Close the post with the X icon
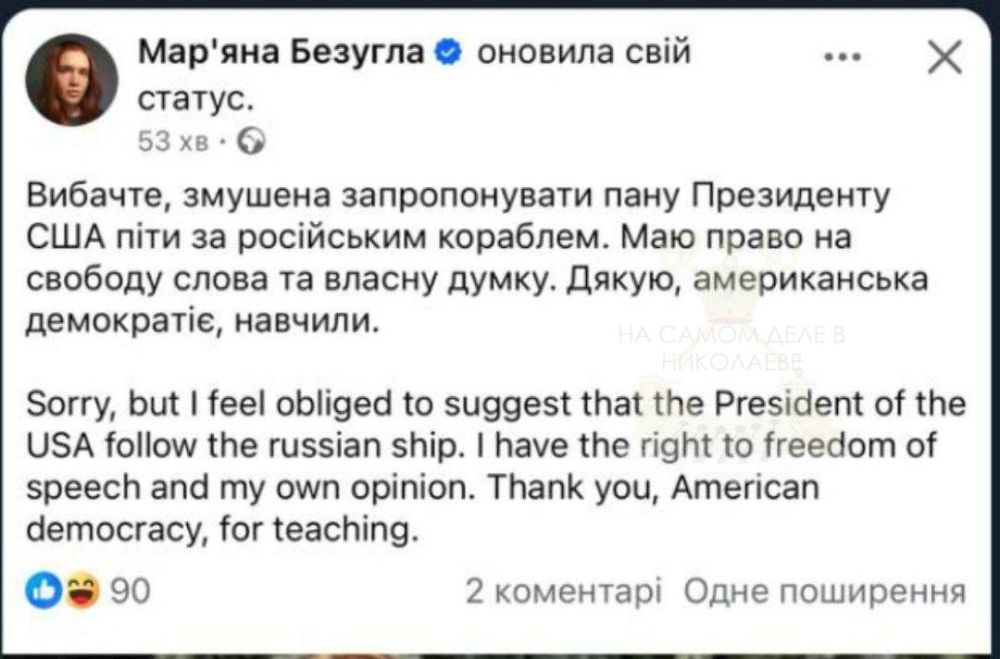 coord(945,56)
